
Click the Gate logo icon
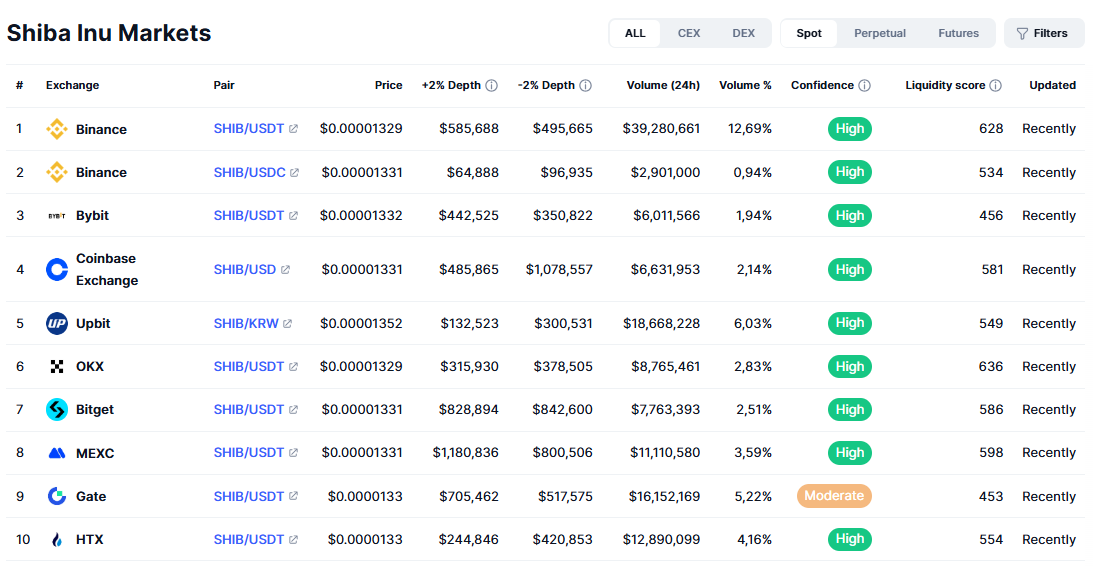(57, 496)
